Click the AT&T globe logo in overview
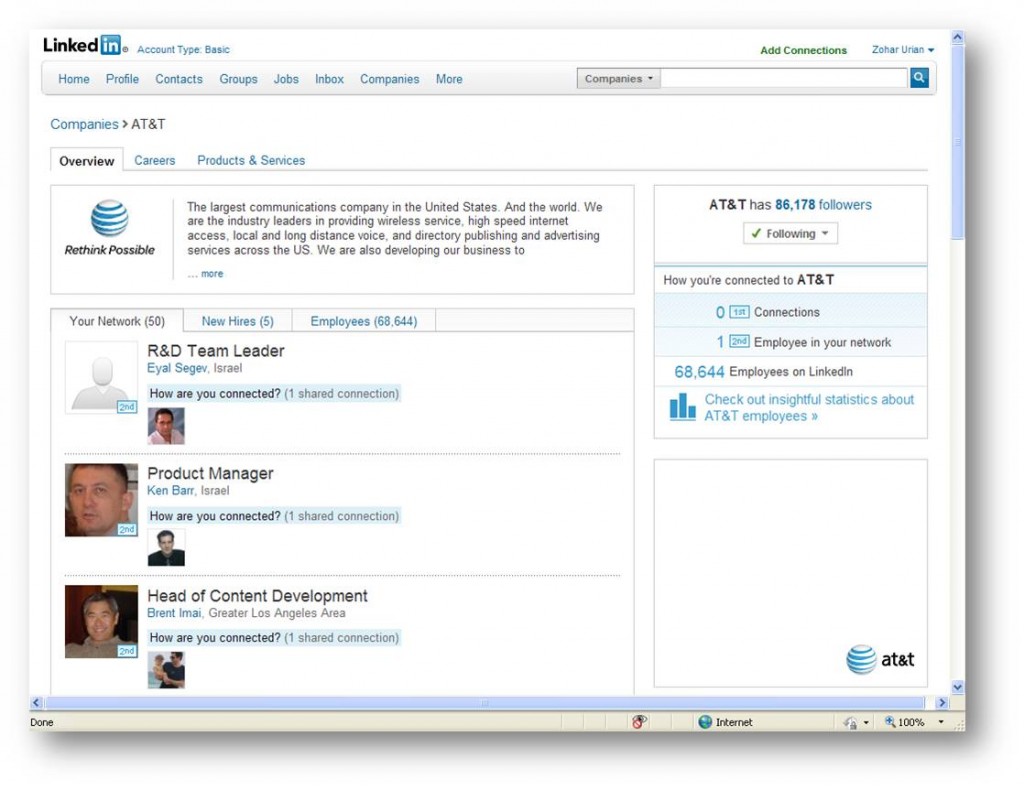 (110, 218)
